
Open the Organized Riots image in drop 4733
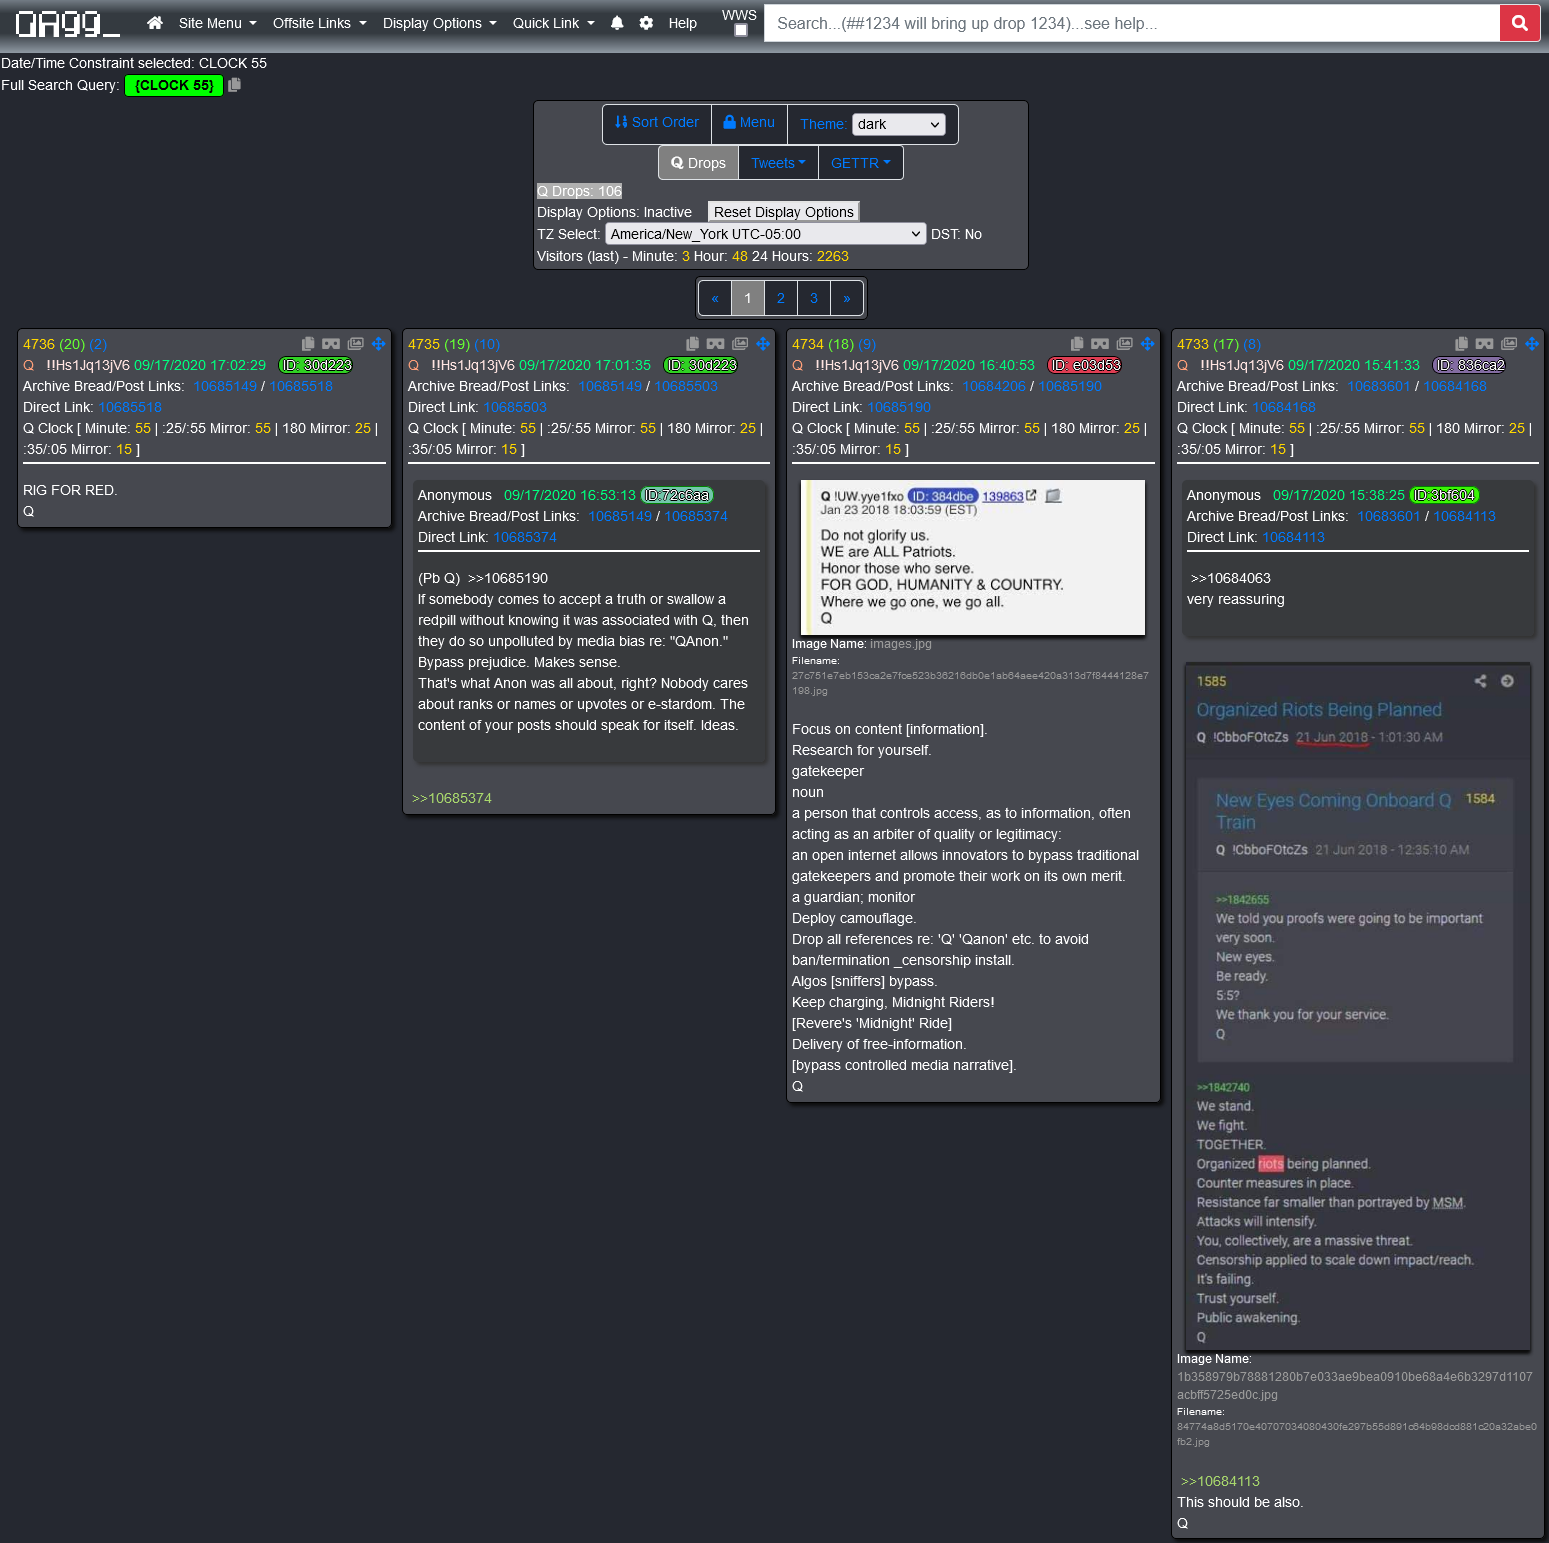point(1358,1007)
